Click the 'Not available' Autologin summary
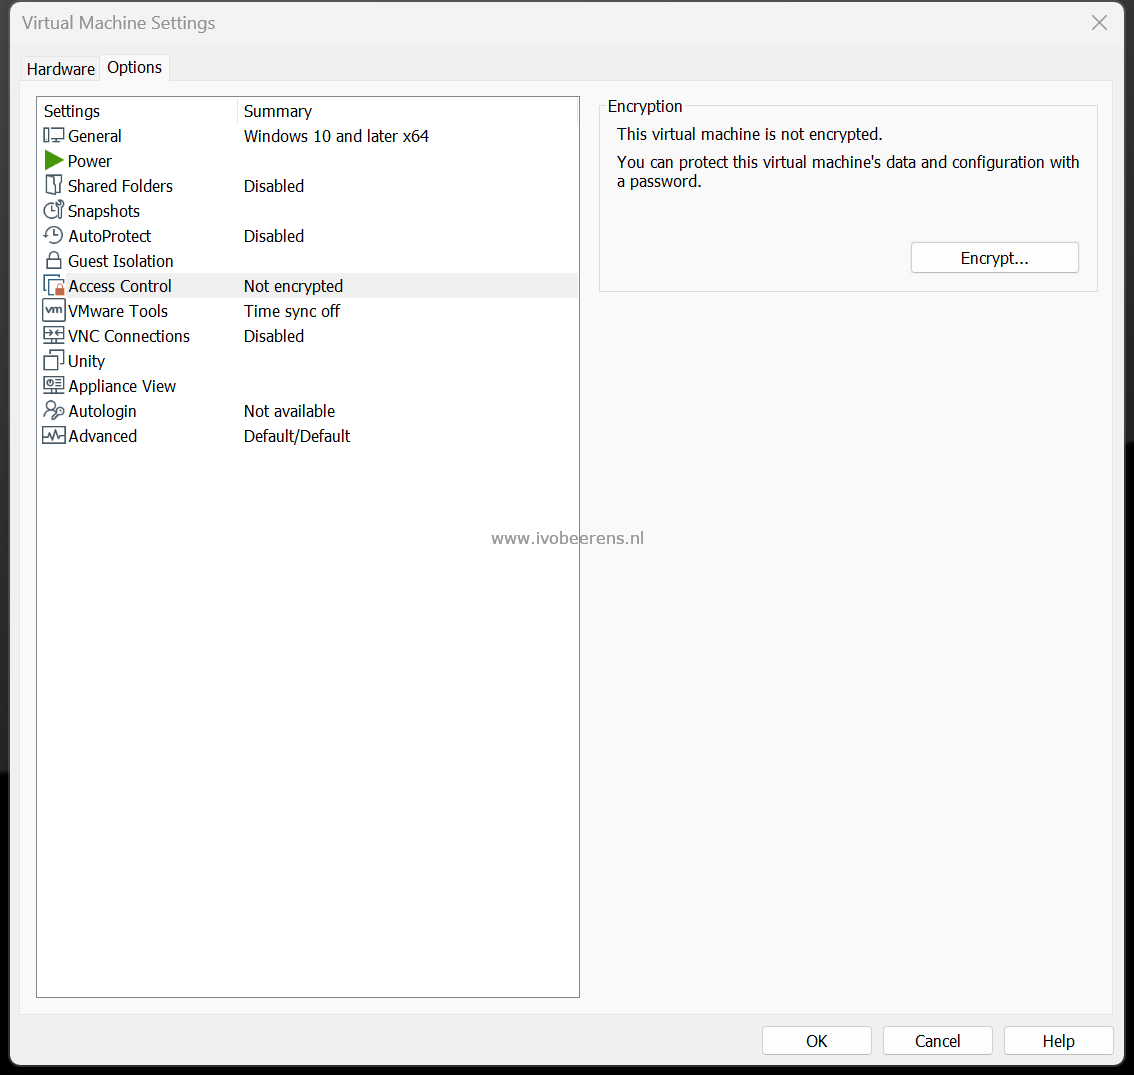This screenshot has height=1075, width=1134. pyautogui.click(x=289, y=411)
